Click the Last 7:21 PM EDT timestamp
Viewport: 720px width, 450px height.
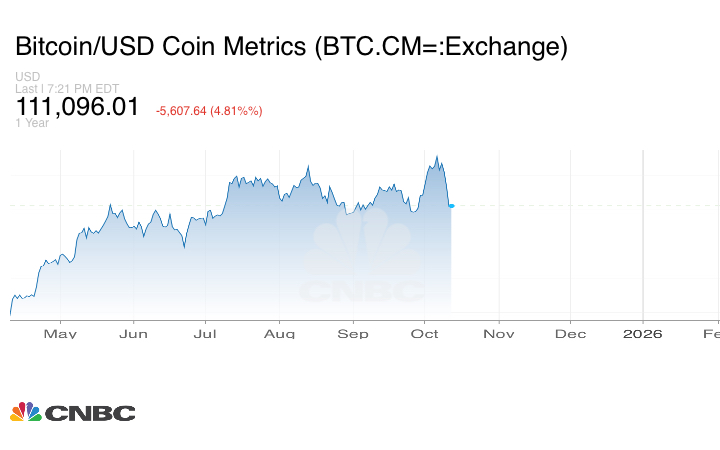67,89
